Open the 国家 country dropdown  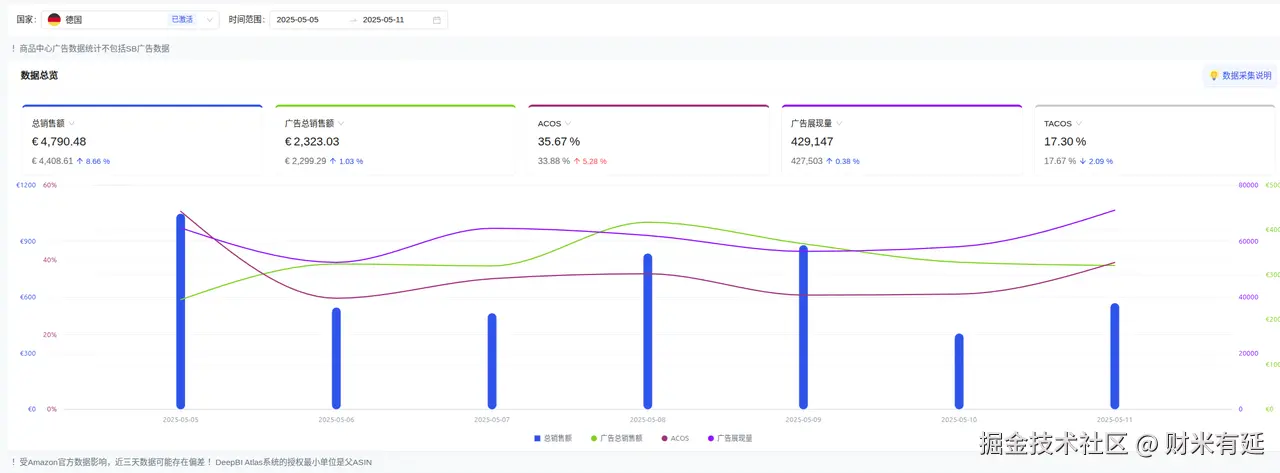coord(131,20)
